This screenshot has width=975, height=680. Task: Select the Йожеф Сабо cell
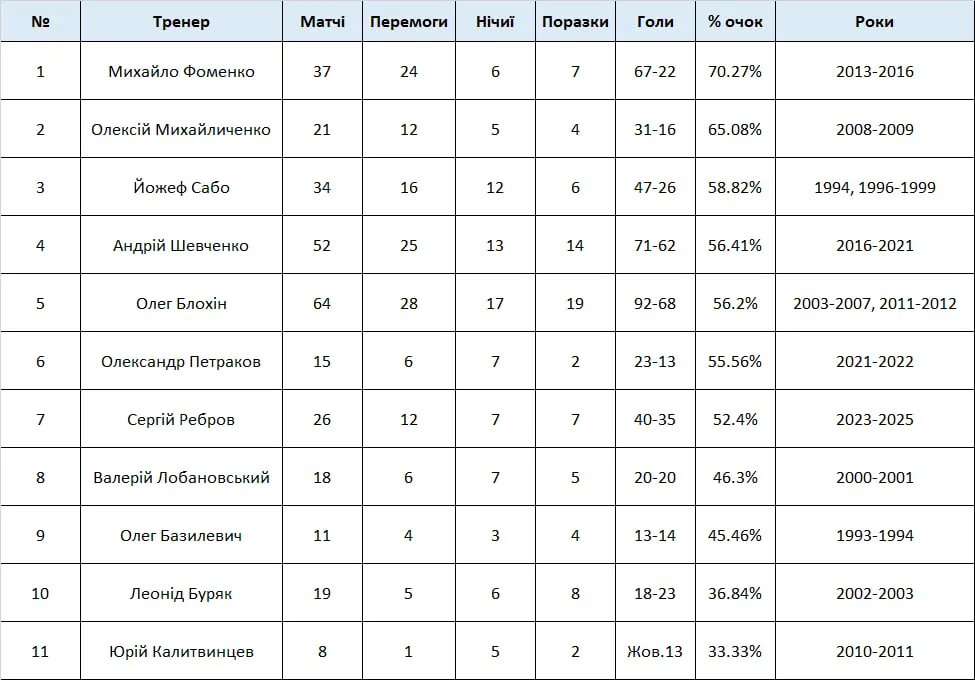181,186
